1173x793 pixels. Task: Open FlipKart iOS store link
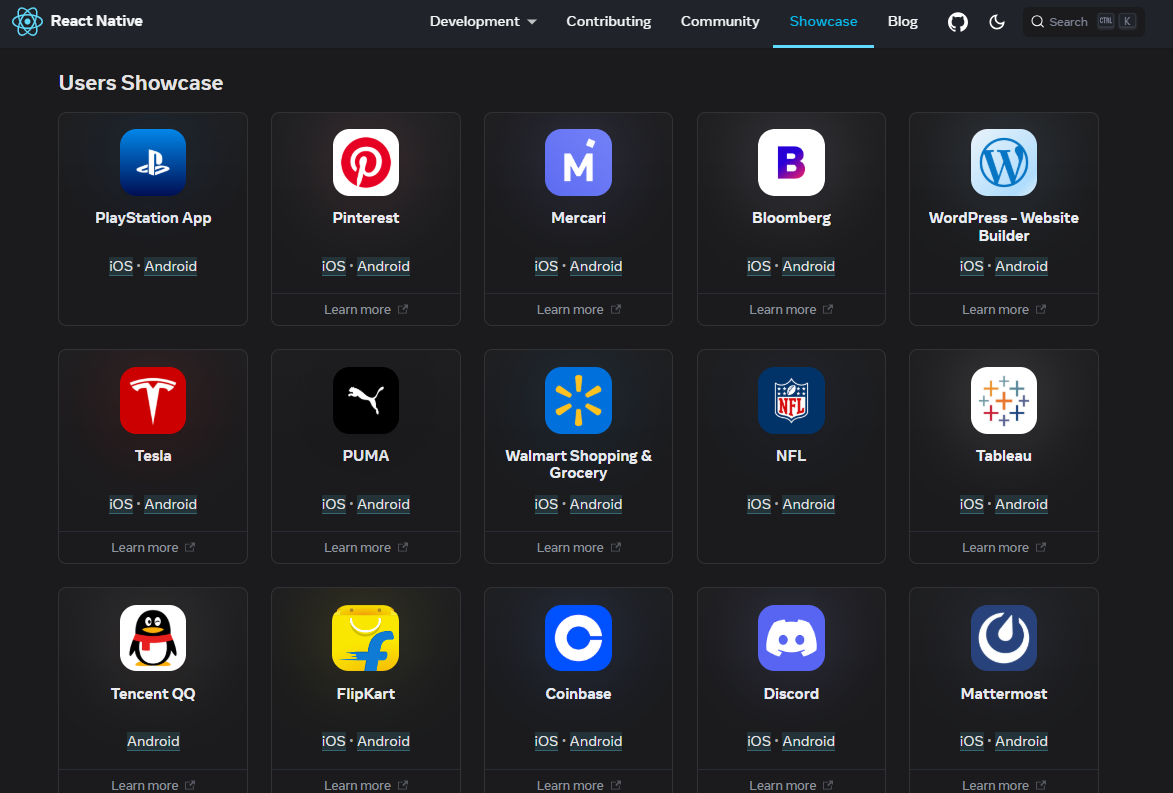pyautogui.click(x=334, y=741)
